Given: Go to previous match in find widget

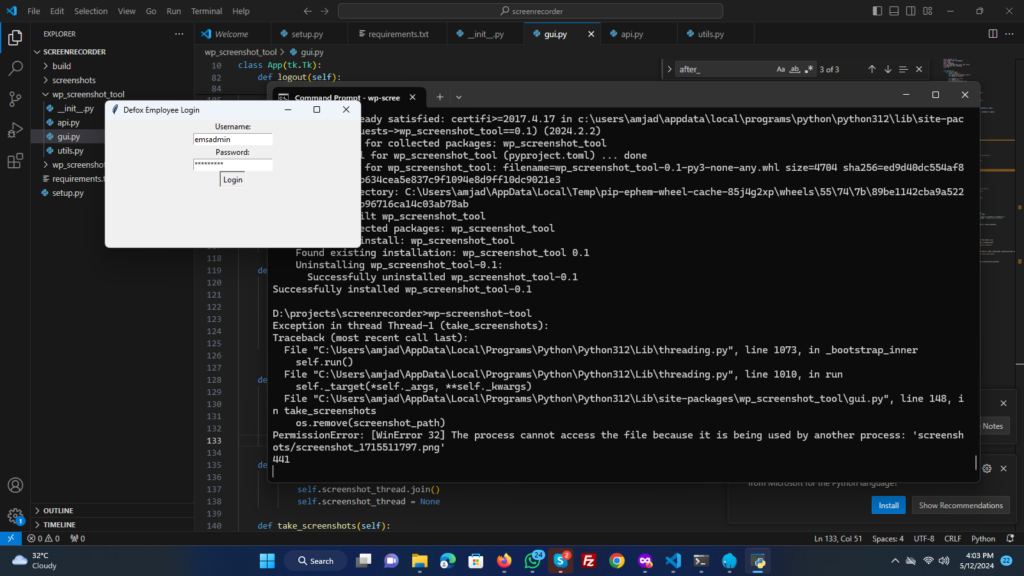Looking at the screenshot, I should click(x=871, y=69).
